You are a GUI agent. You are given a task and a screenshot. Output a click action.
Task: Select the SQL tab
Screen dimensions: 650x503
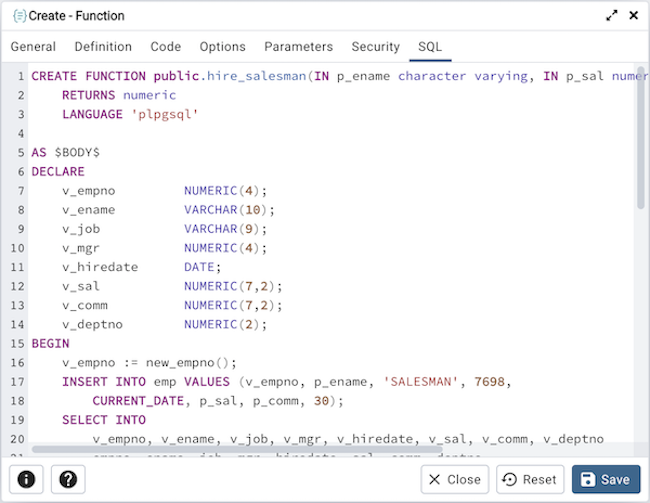pos(430,47)
